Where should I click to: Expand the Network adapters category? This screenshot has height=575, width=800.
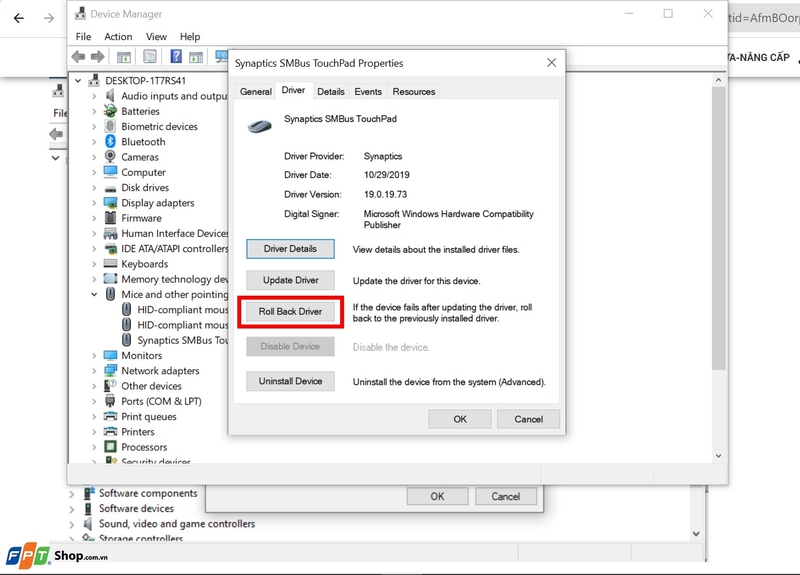point(94,371)
